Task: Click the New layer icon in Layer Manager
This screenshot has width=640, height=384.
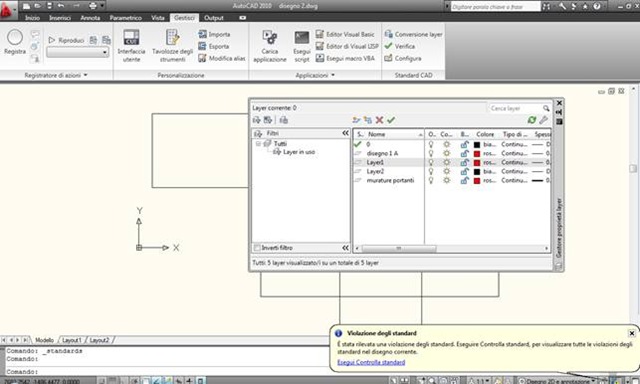Action: (x=356, y=120)
